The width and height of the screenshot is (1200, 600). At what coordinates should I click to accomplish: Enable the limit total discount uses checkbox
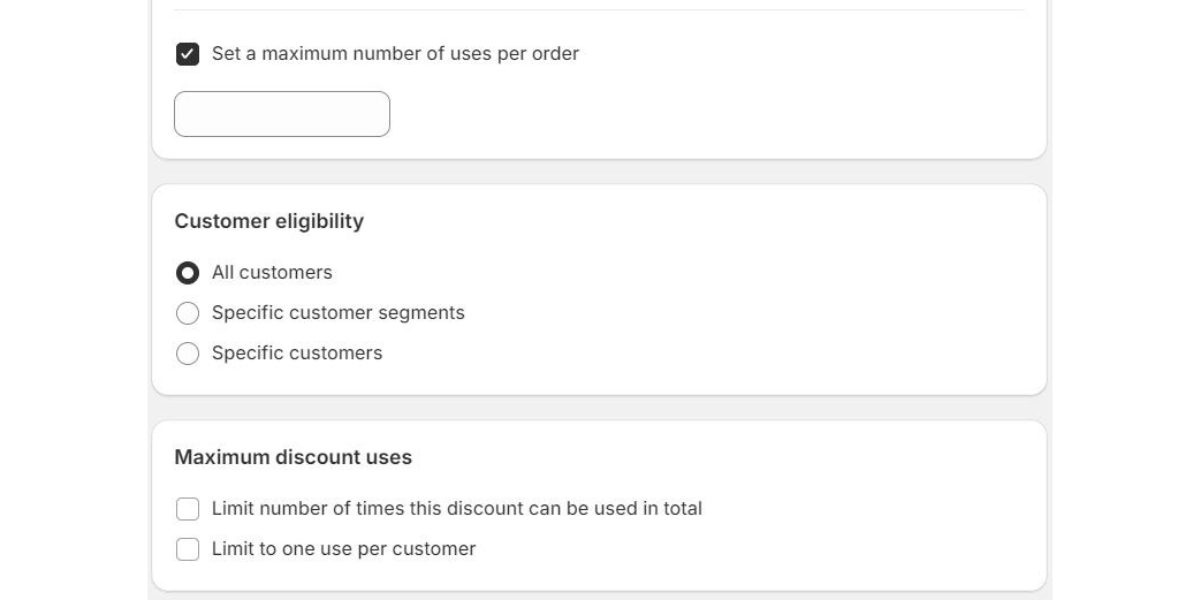point(187,509)
